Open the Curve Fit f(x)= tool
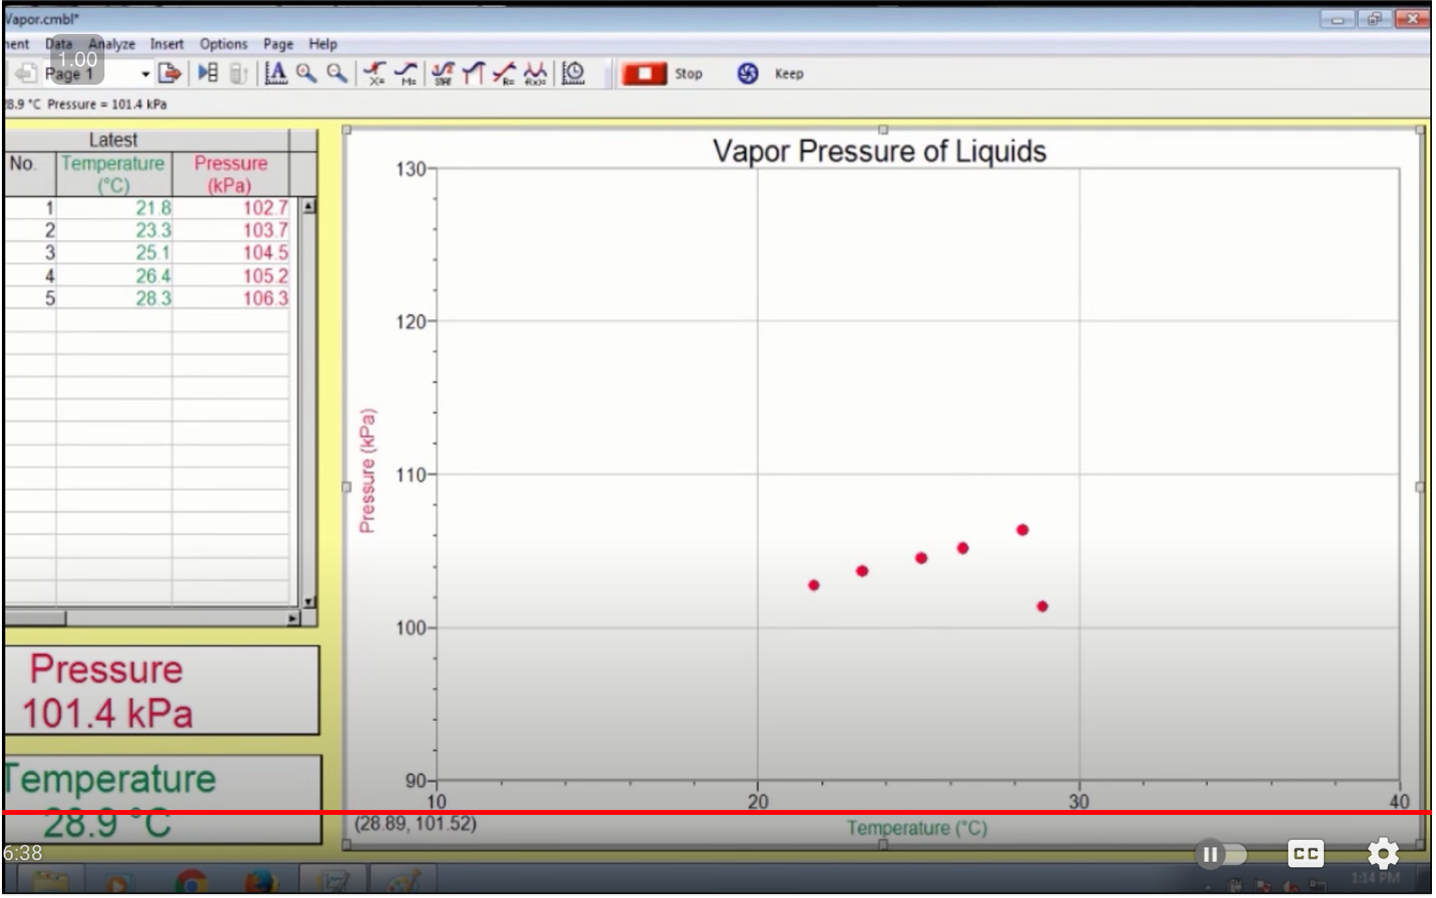Screen dimensions: 1436x898 (536, 73)
